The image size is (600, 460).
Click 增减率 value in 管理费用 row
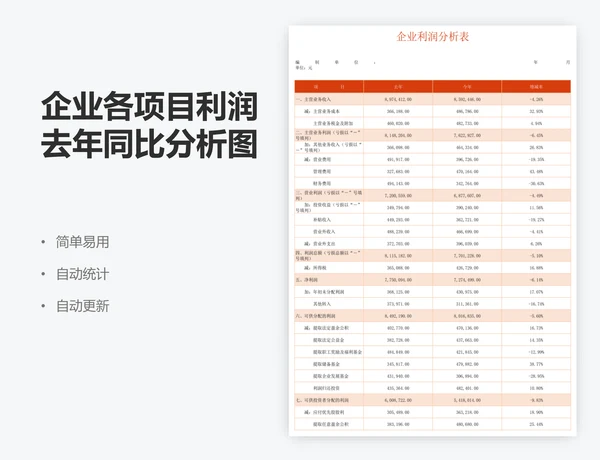(536, 172)
